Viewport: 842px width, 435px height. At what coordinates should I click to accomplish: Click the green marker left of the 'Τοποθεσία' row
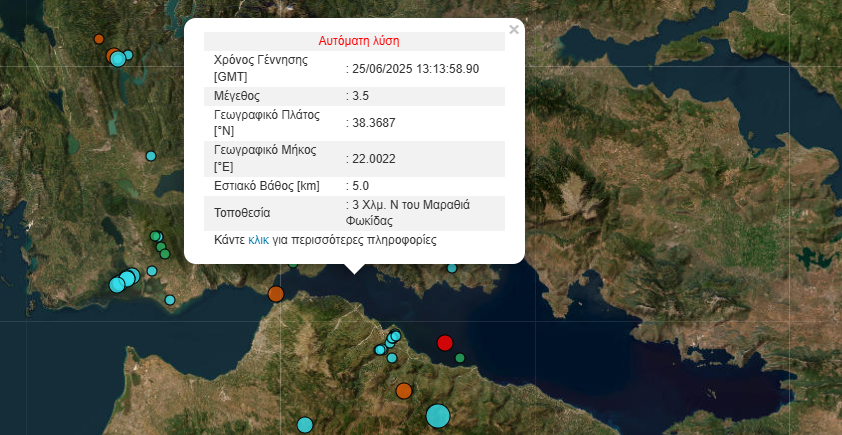pos(156,237)
